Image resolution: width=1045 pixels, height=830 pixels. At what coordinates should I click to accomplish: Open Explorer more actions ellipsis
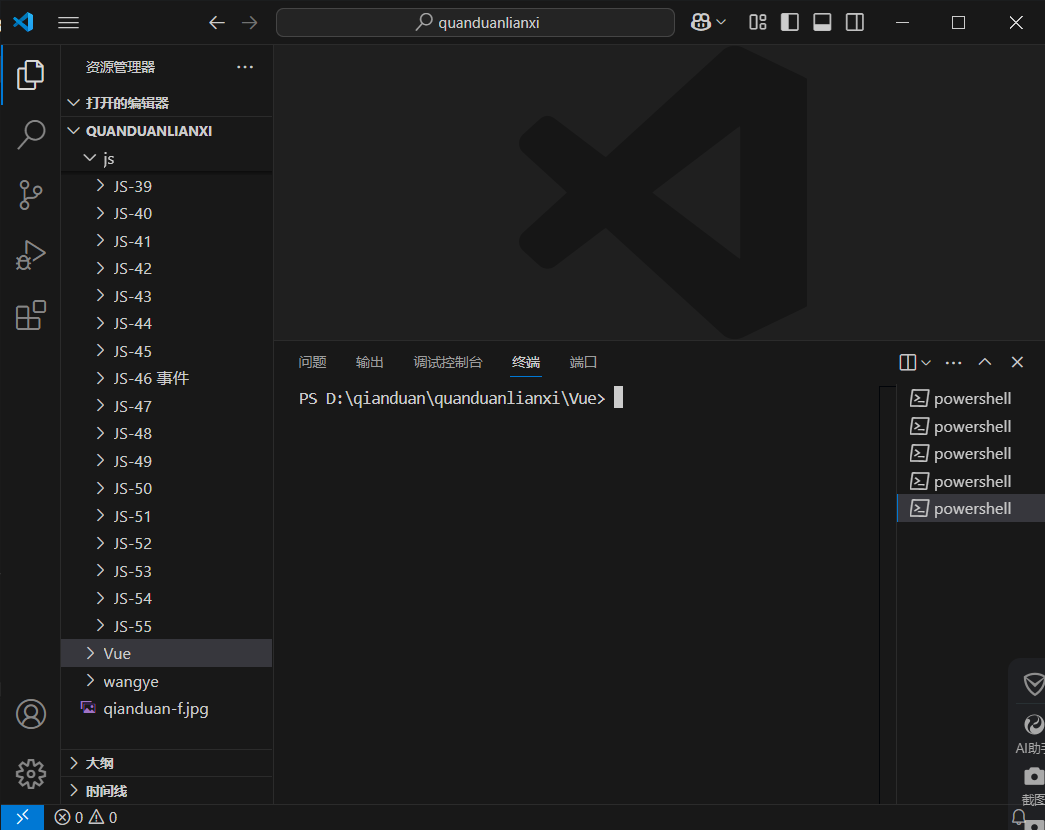coord(245,67)
